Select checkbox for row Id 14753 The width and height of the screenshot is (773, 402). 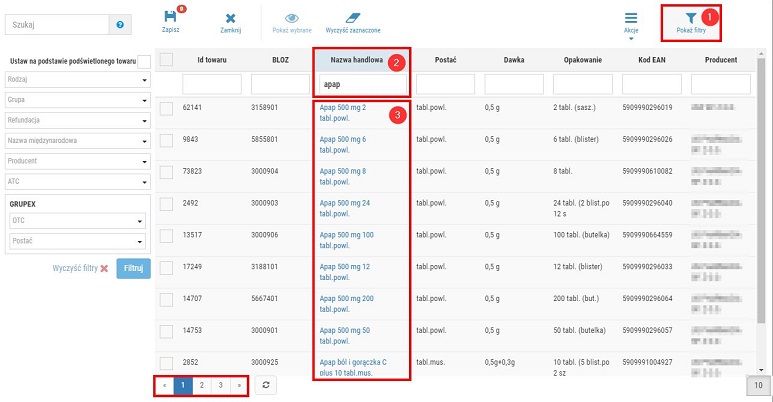166,331
